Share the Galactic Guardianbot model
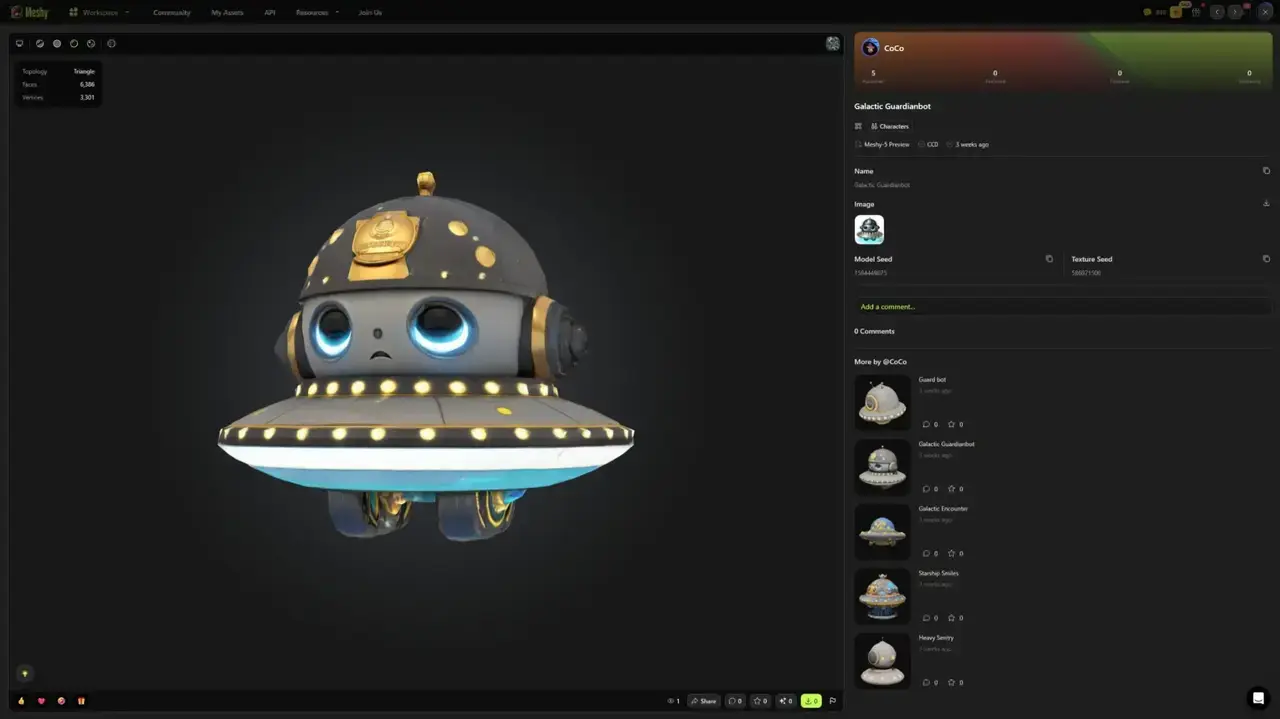Screen dimensions: 1280x719 [703, 701]
